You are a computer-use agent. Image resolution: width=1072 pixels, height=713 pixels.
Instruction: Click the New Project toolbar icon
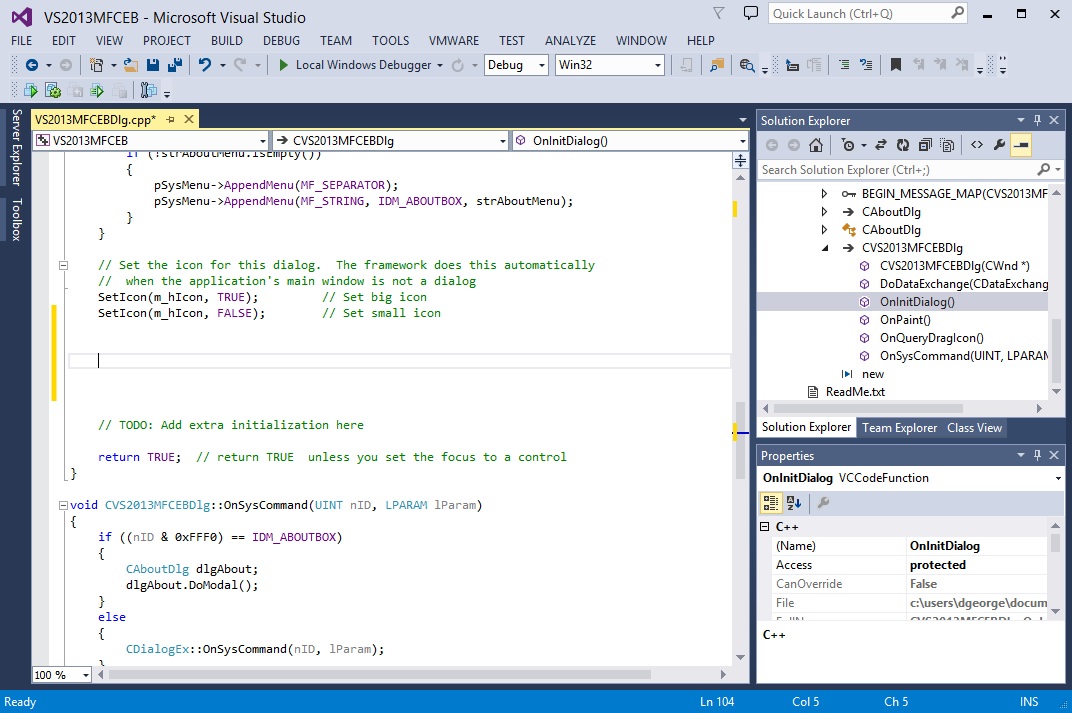pos(96,65)
